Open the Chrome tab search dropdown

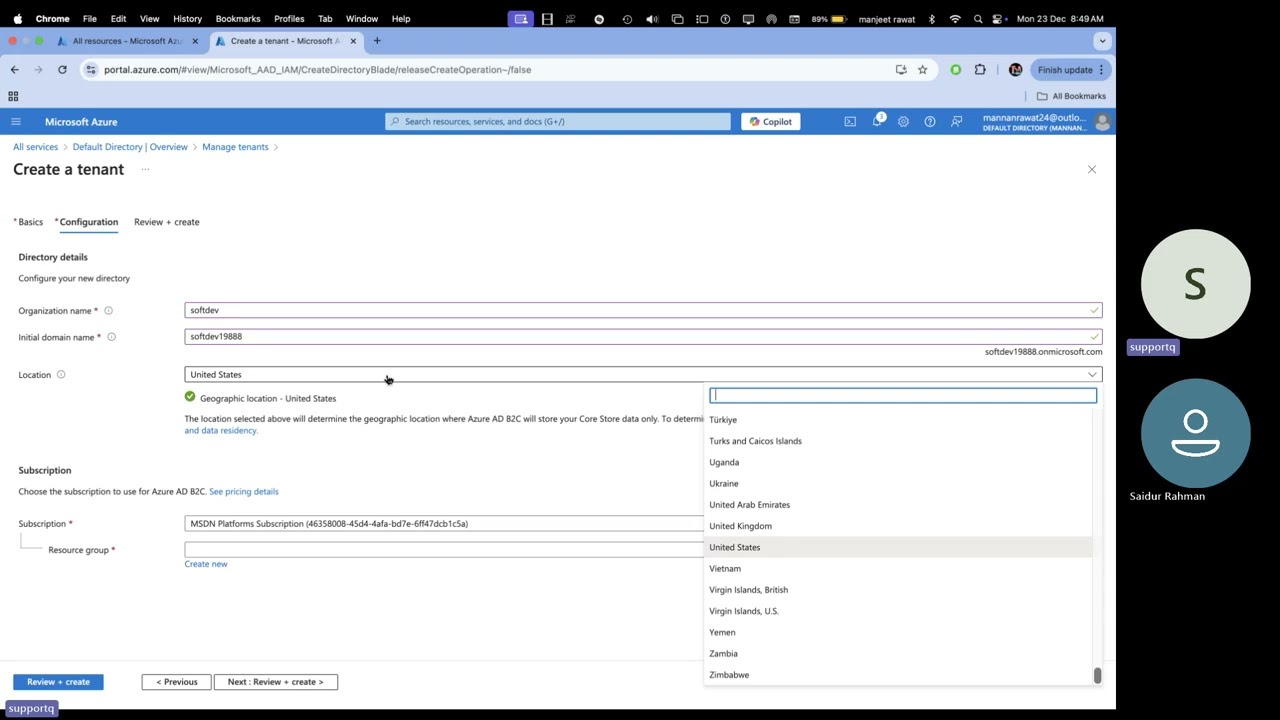(x=1102, y=41)
